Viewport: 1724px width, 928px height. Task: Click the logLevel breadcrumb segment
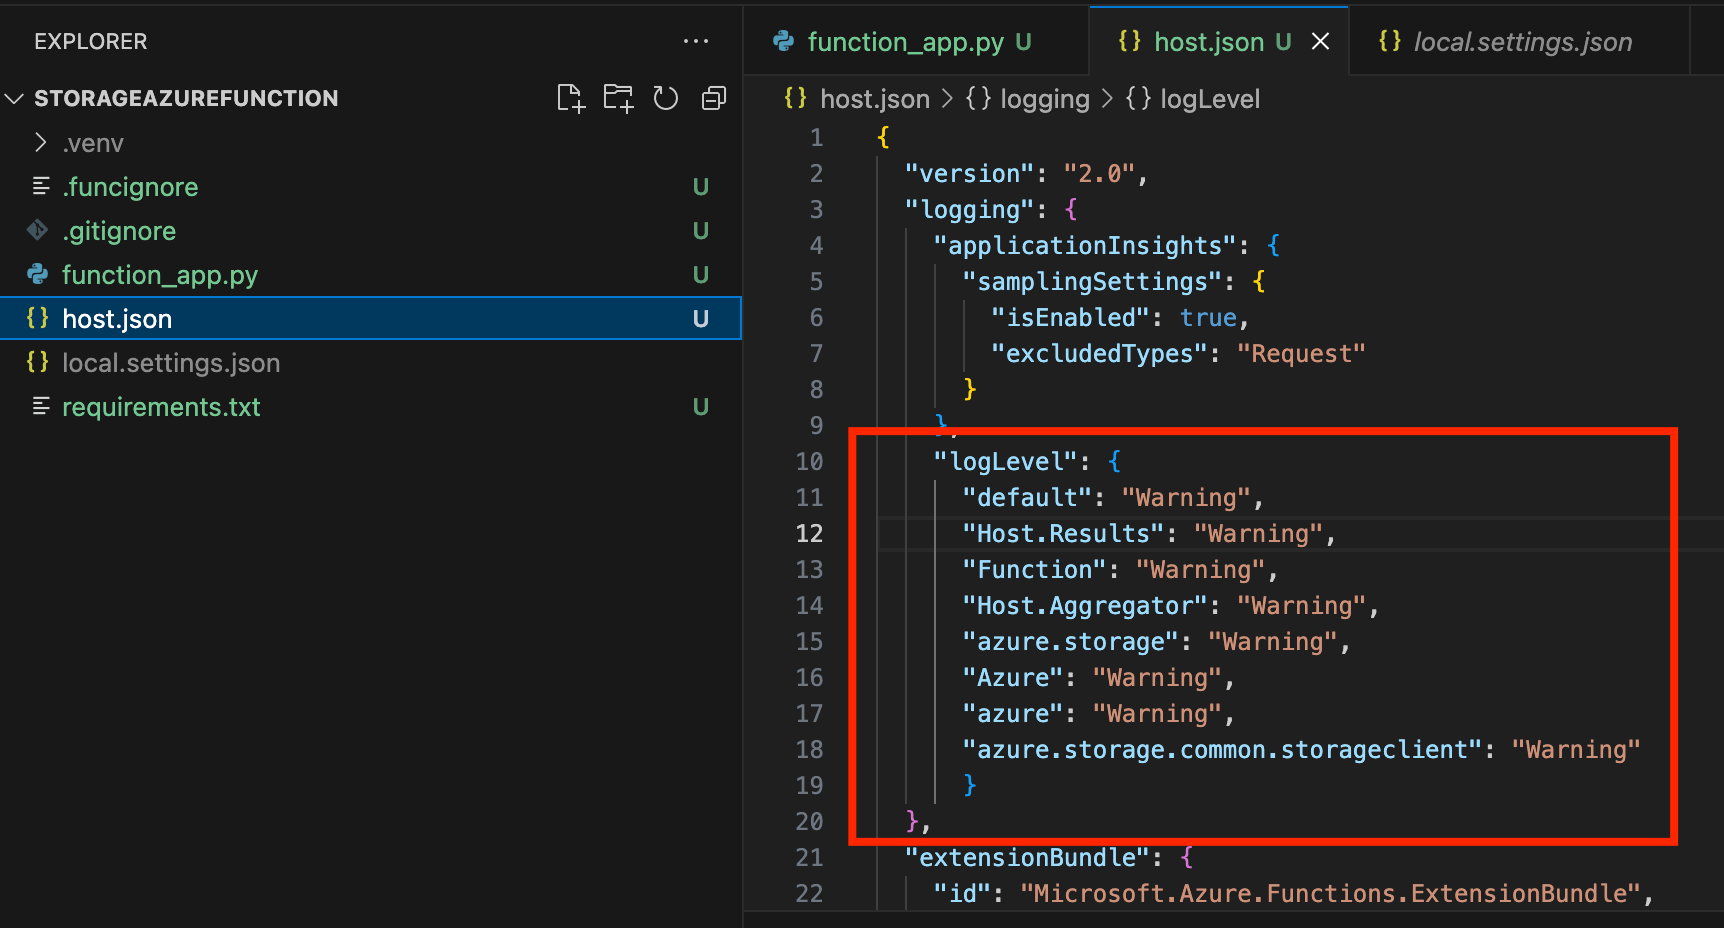(x=1210, y=99)
